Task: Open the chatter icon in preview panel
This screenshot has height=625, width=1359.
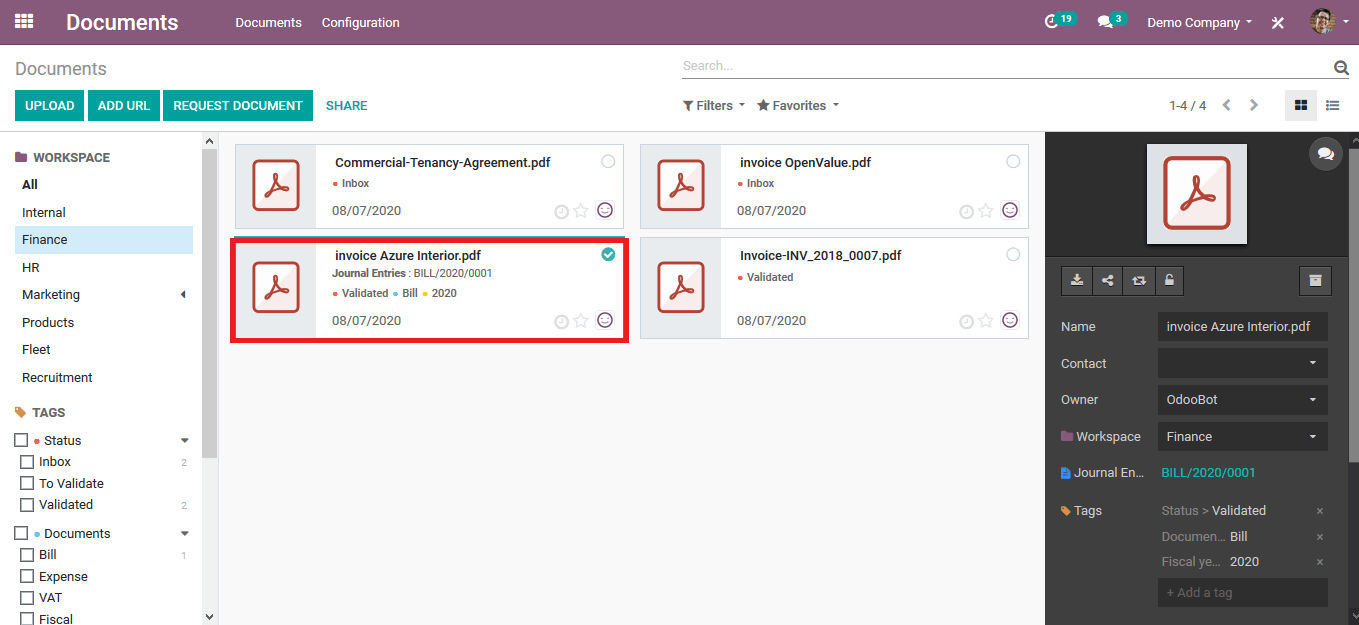Action: coord(1325,153)
